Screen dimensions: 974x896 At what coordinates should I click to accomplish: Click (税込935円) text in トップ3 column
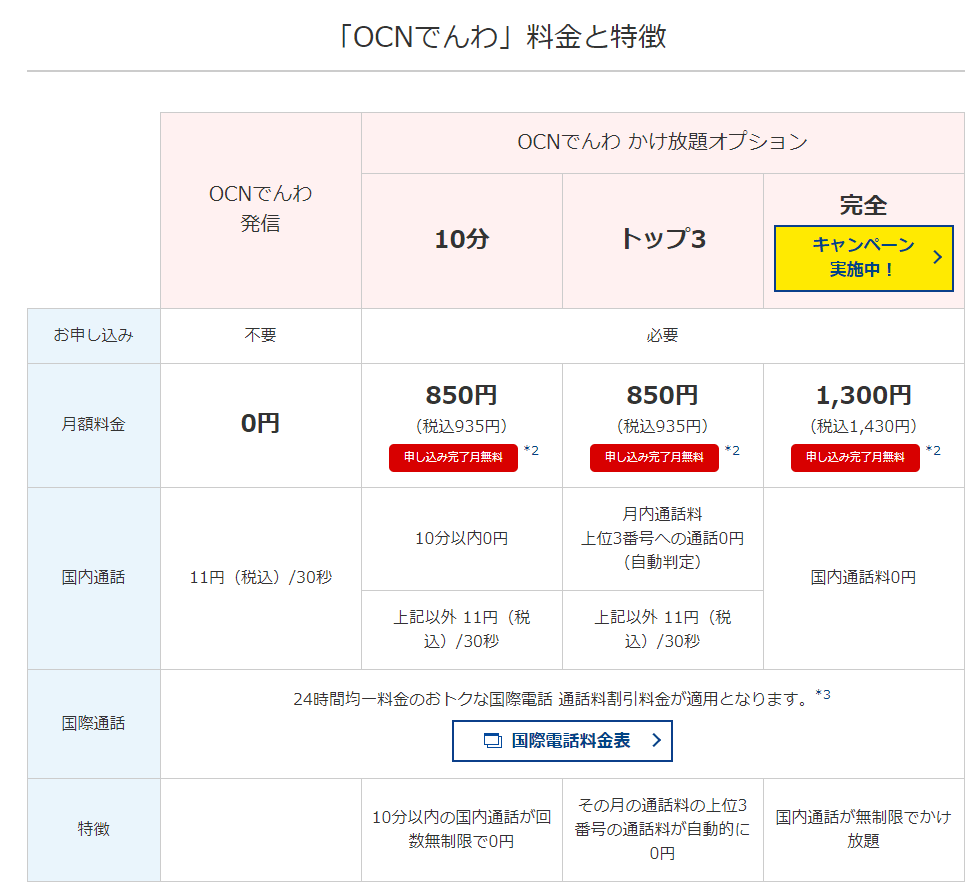pos(663,426)
